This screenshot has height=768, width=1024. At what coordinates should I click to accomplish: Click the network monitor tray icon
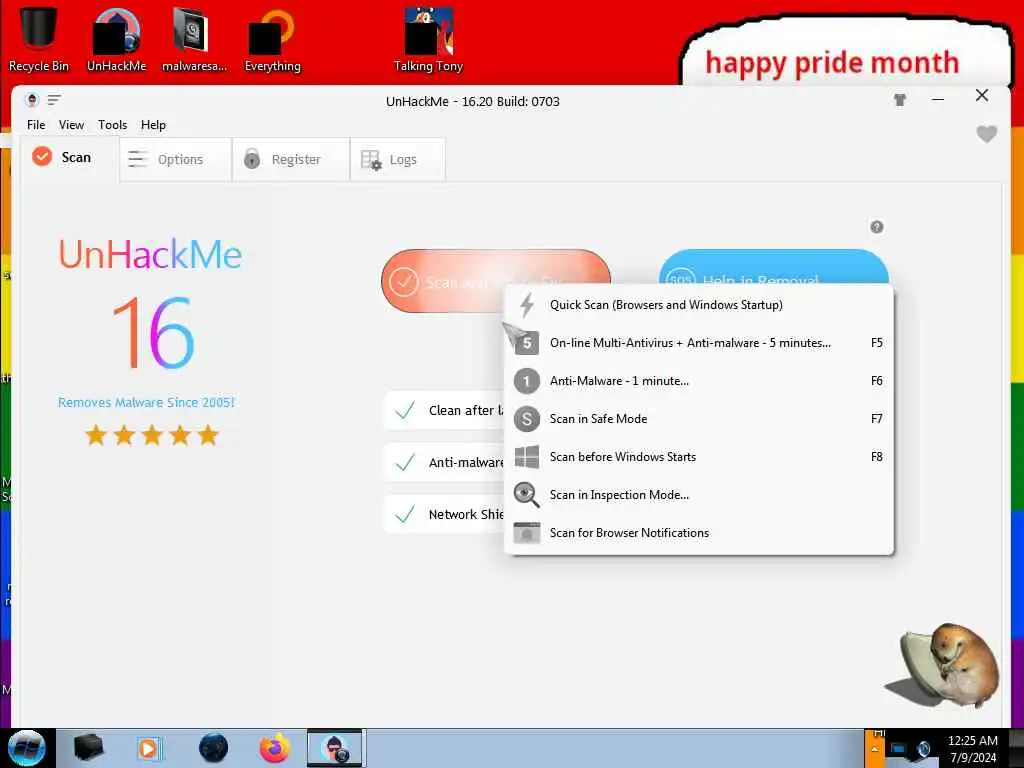coord(899,749)
